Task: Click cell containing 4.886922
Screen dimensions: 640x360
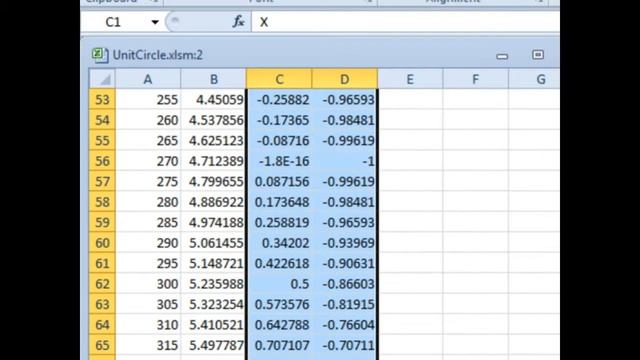Action: click(x=213, y=202)
